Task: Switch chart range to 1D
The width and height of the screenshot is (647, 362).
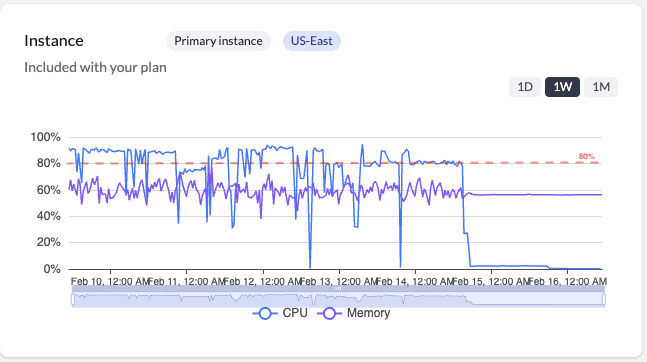Action: pos(525,87)
